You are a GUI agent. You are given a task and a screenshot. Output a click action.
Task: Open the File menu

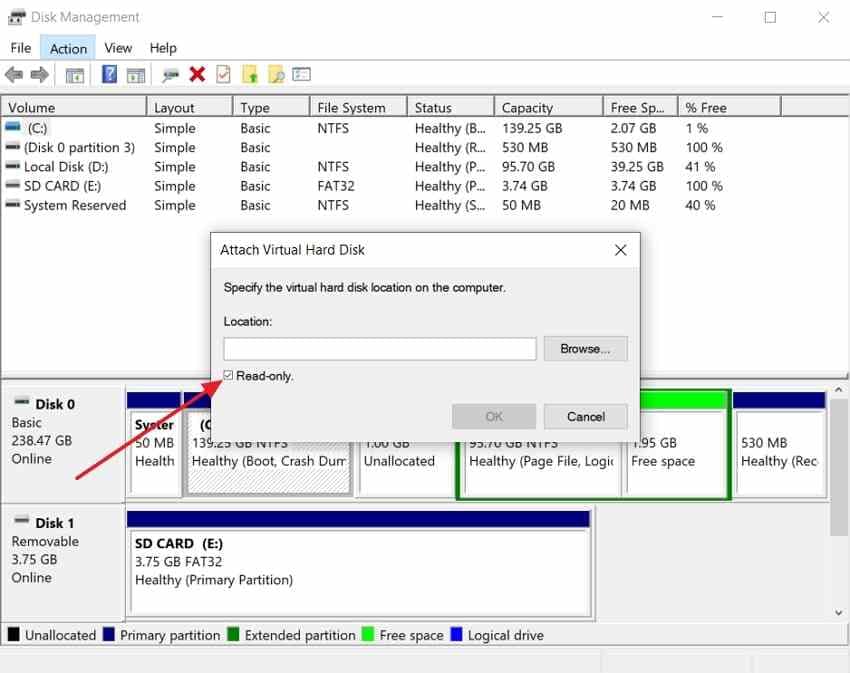(x=21, y=48)
